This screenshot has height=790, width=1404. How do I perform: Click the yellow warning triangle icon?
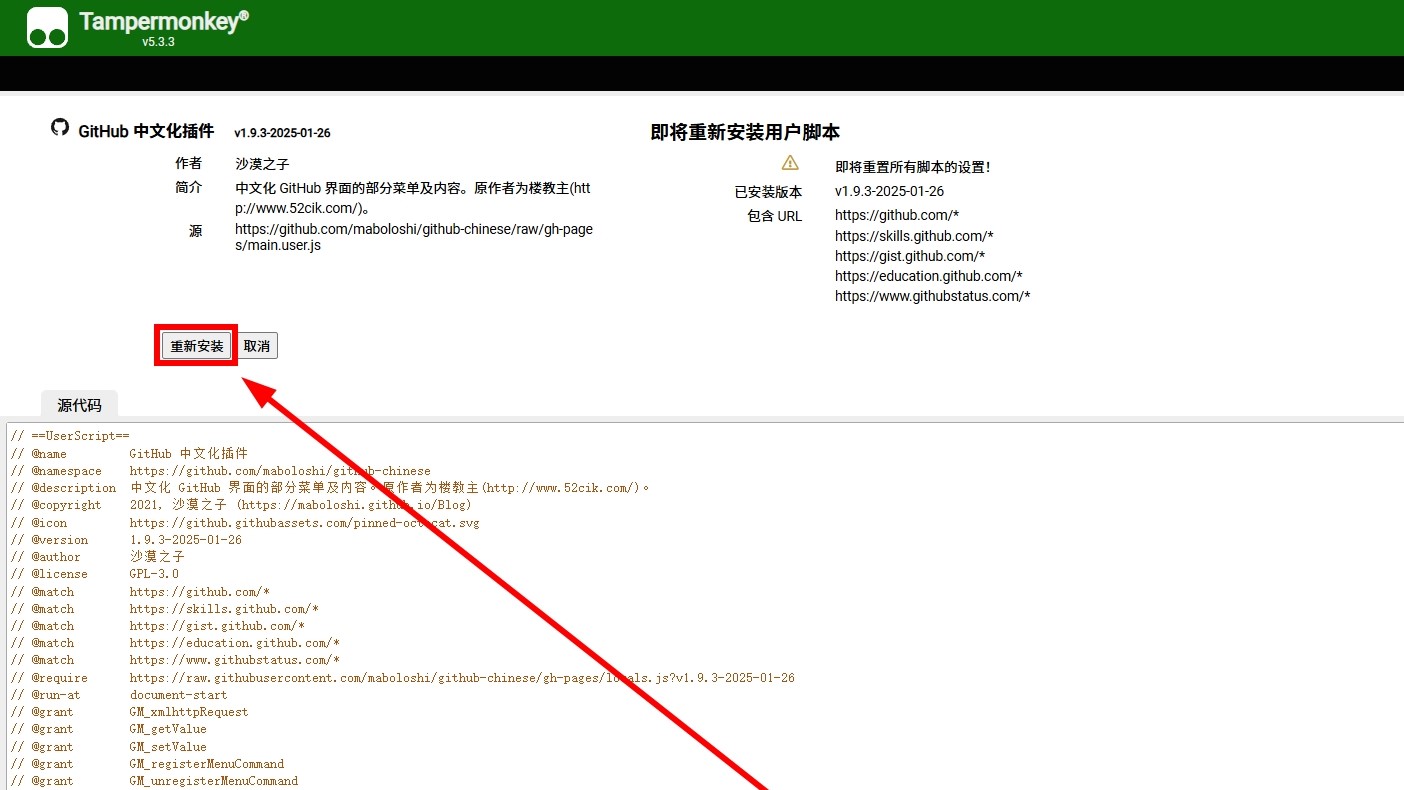[x=790, y=163]
